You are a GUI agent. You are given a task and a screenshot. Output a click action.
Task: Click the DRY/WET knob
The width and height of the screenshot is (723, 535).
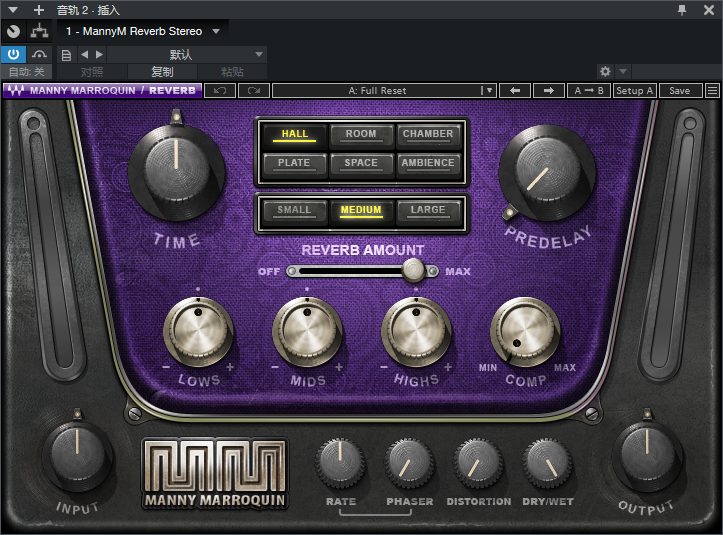point(547,463)
